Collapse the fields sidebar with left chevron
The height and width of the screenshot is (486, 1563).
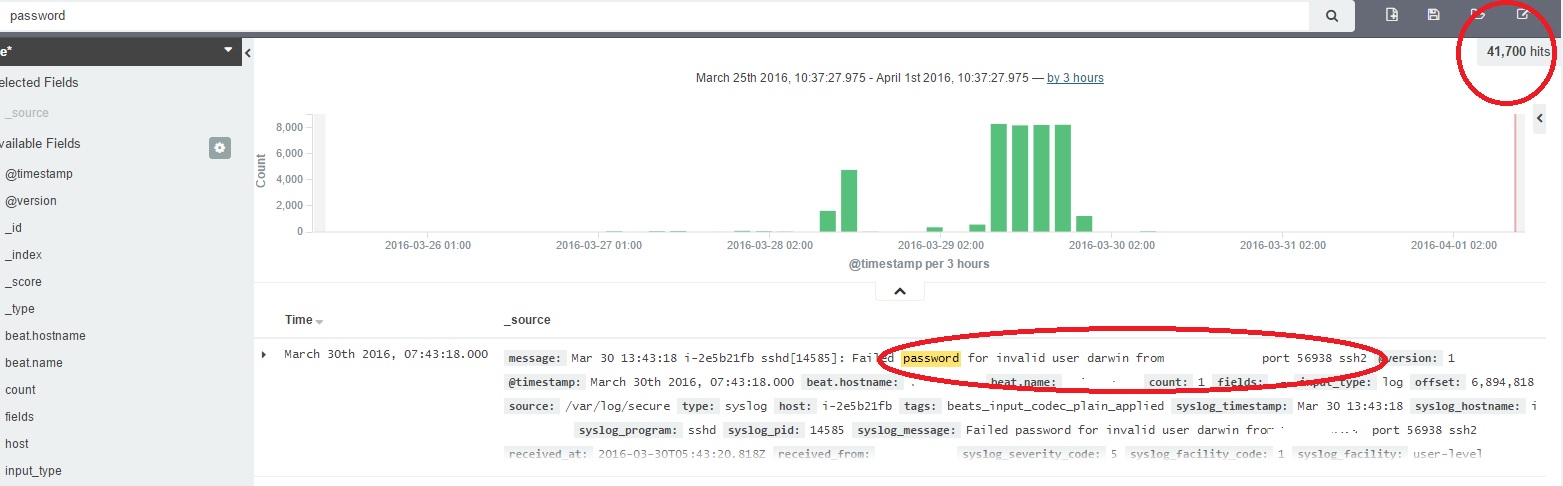(248, 52)
